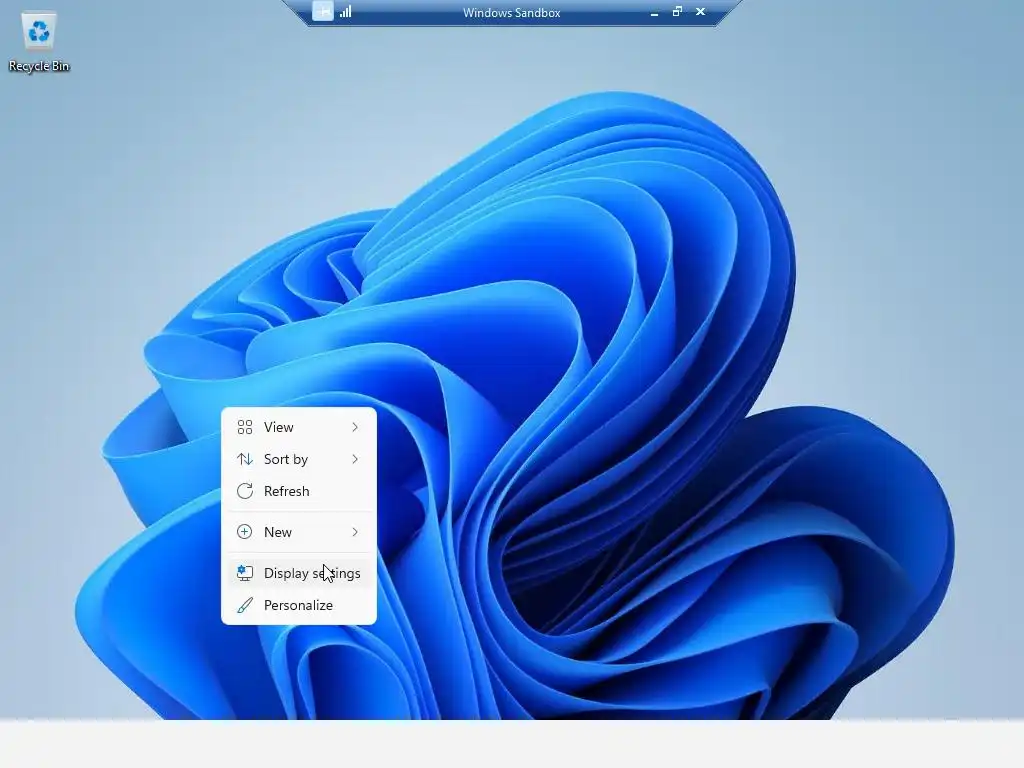1024x768 pixels.
Task: Click the Display settings monitor icon
Action: (245, 573)
